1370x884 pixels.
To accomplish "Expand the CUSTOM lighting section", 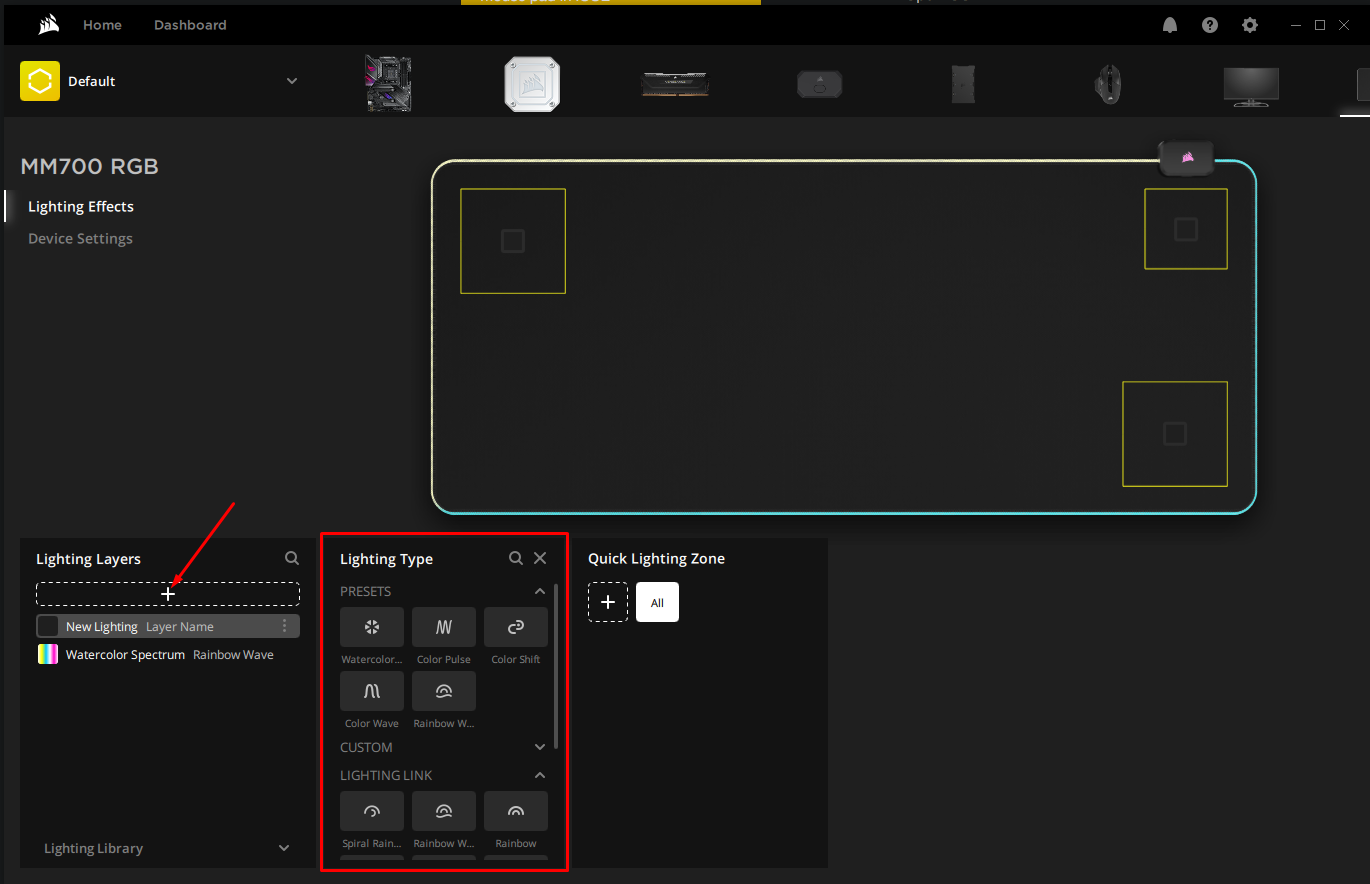I will coord(540,747).
